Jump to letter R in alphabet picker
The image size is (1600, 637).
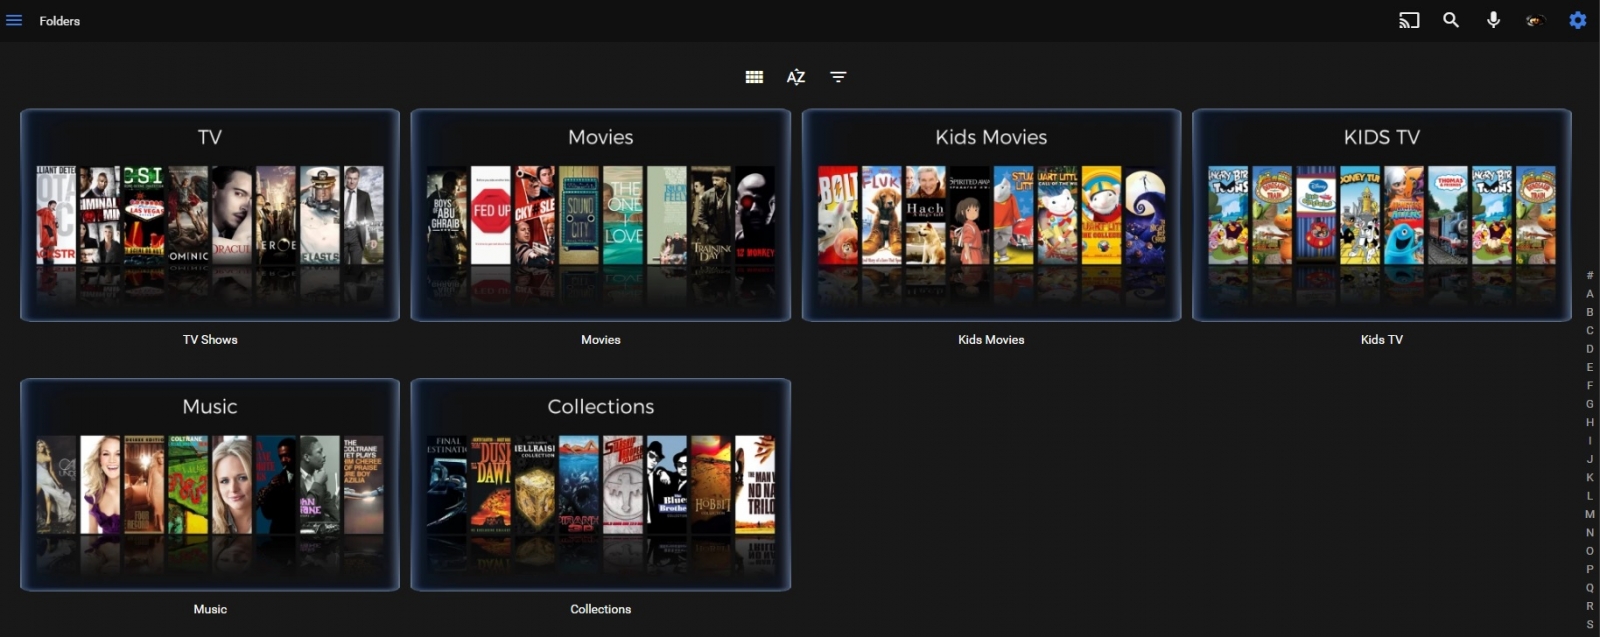1590,606
